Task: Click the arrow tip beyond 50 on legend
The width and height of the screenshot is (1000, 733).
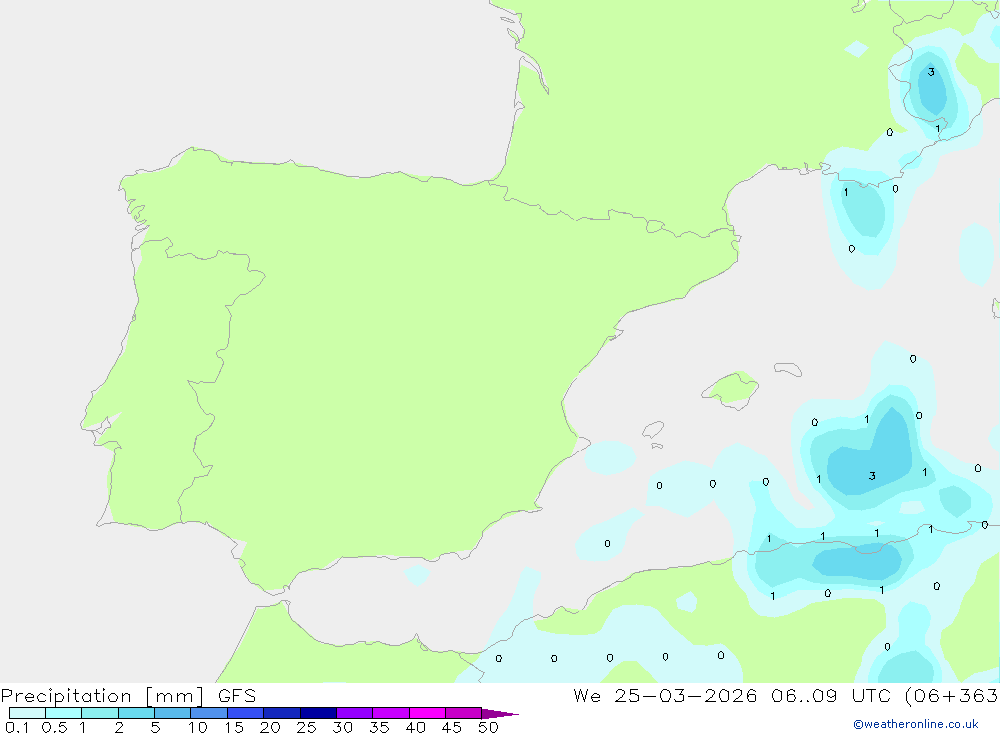Action: click(500, 713)
